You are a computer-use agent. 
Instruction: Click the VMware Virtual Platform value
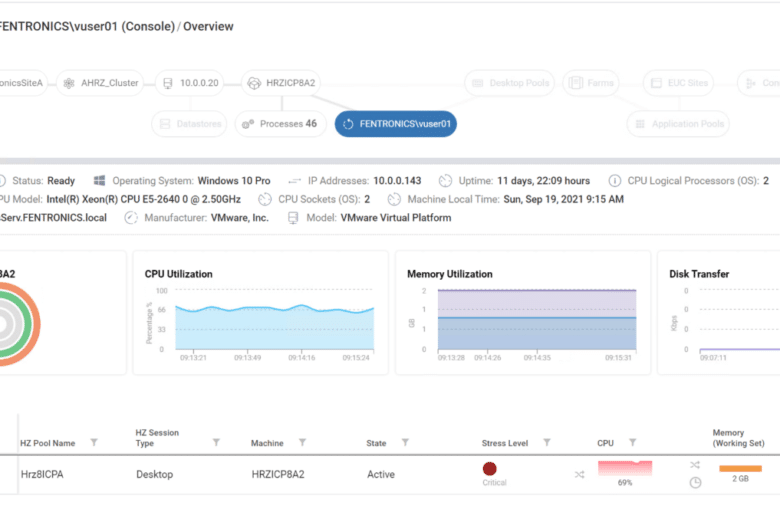pos(396,218)
